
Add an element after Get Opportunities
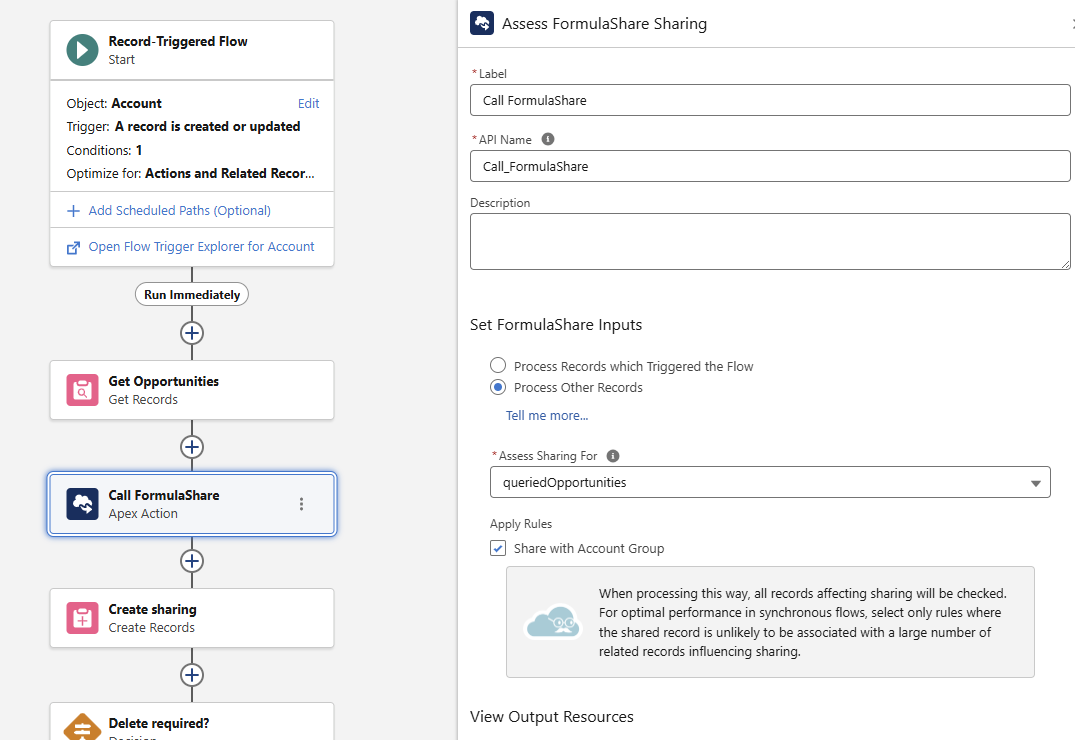[191, 447]
